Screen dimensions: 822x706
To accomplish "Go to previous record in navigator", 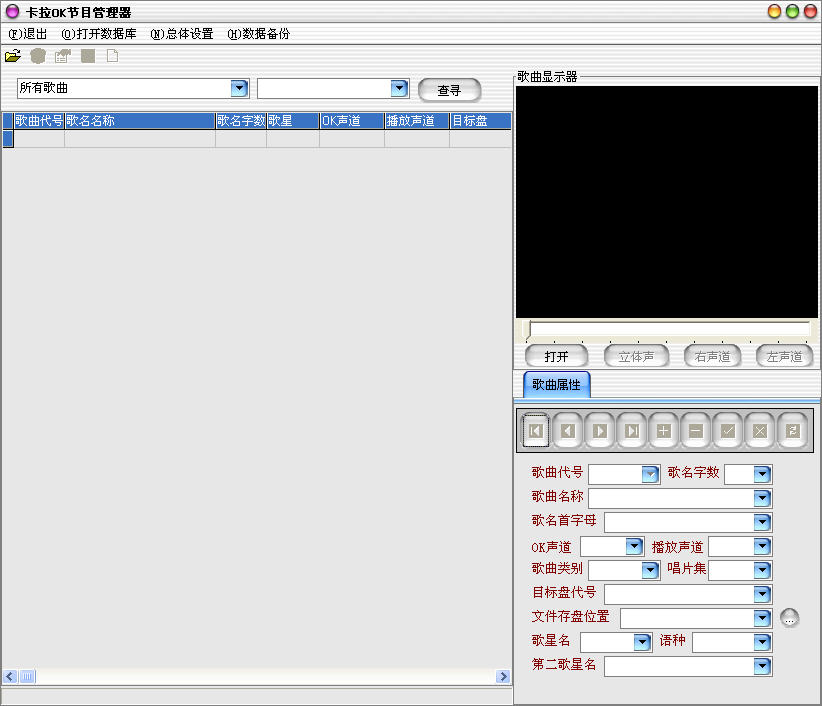I will [x=568, y=430].
